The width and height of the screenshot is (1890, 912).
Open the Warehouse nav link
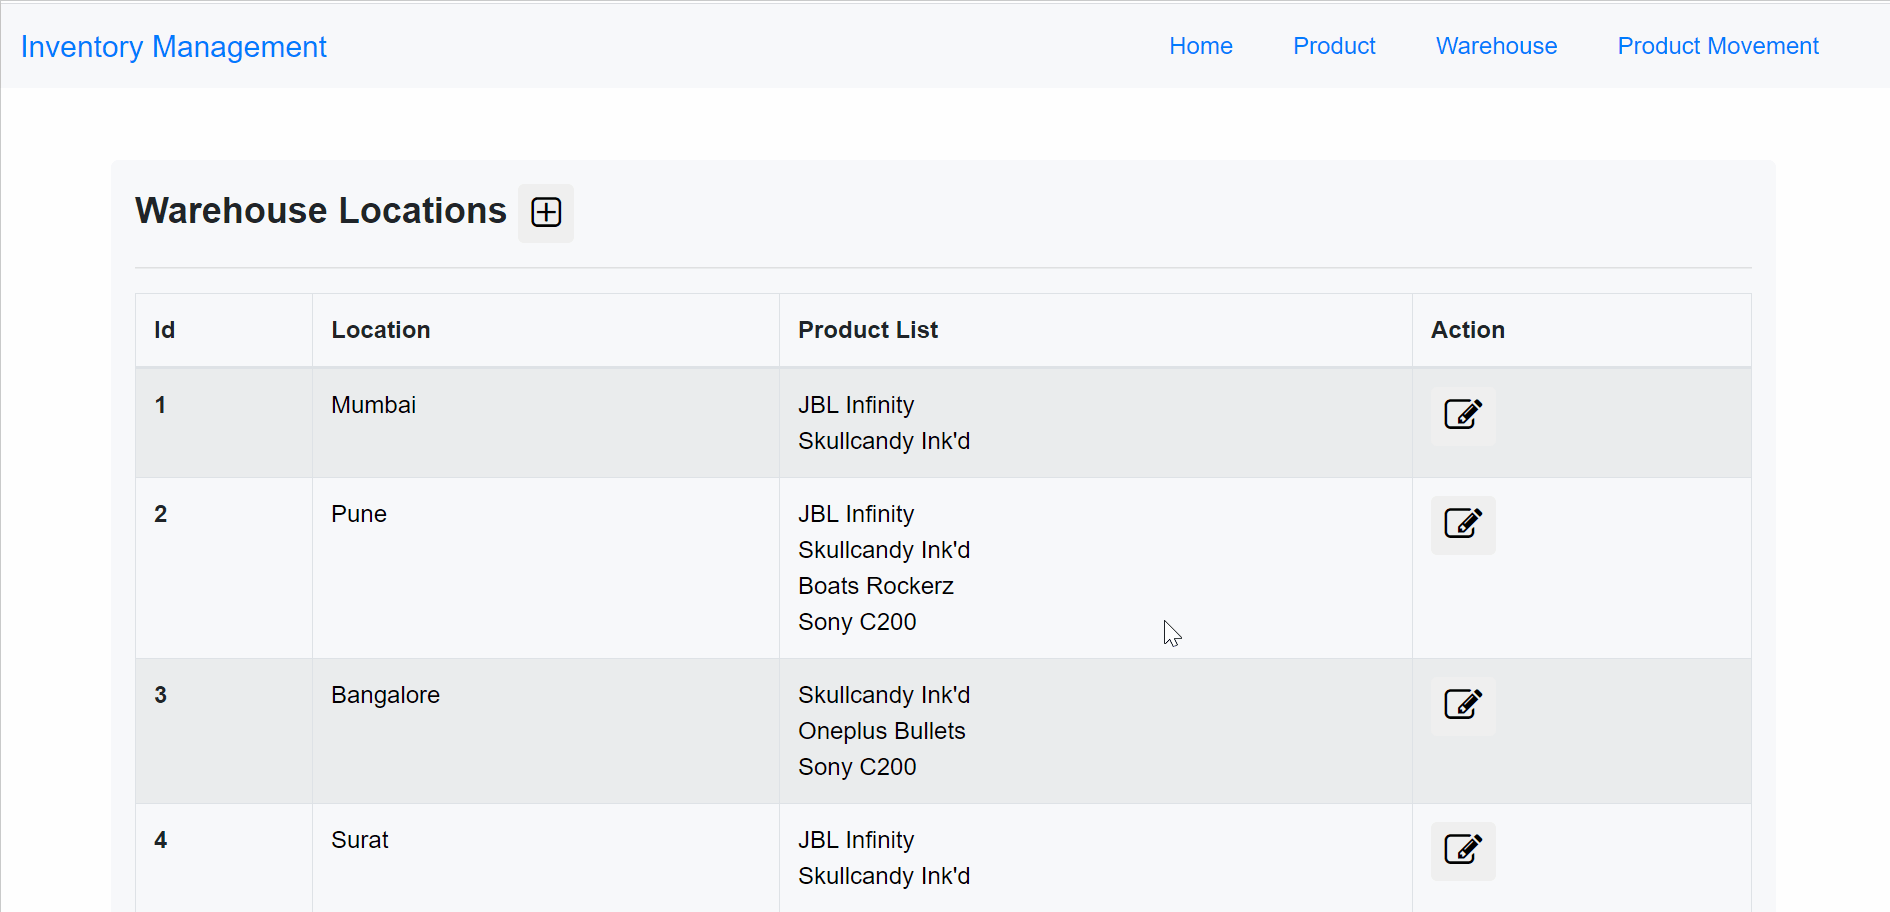pos(1496,46)
